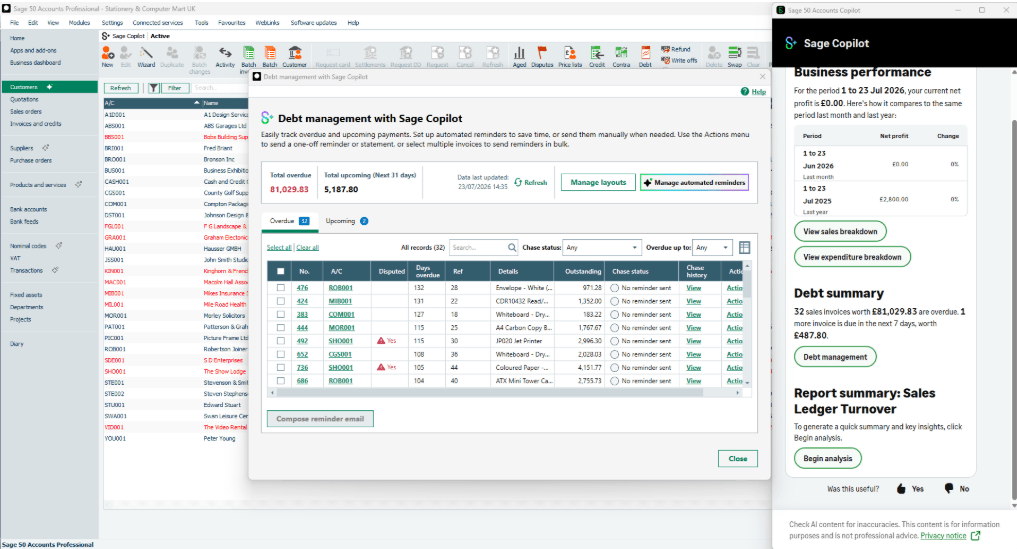Open invoice number 476 link
1017x549 pixels.
302,287
